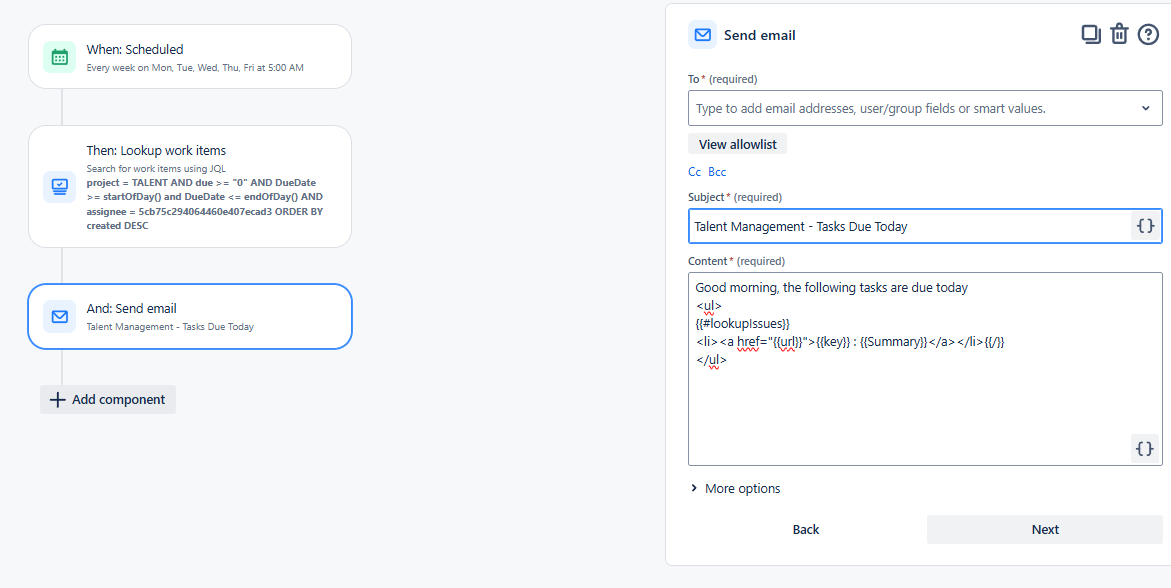Click the envelope icon on the Send email component

[x=59, y=316]
